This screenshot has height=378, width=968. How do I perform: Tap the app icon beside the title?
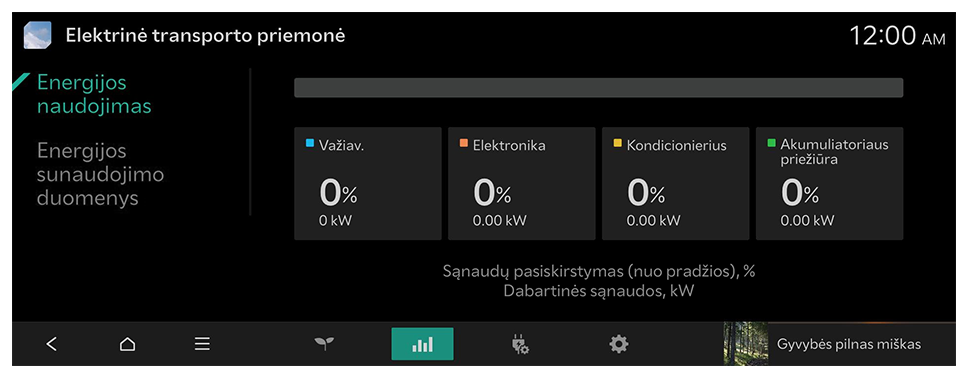[38, 35]
